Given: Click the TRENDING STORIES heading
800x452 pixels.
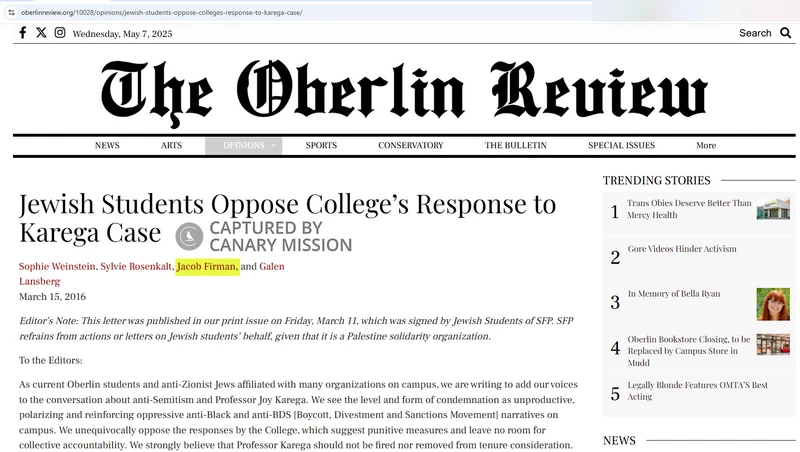Looking at the screenshot, I should pyautogui.click(x=657, y=181).
